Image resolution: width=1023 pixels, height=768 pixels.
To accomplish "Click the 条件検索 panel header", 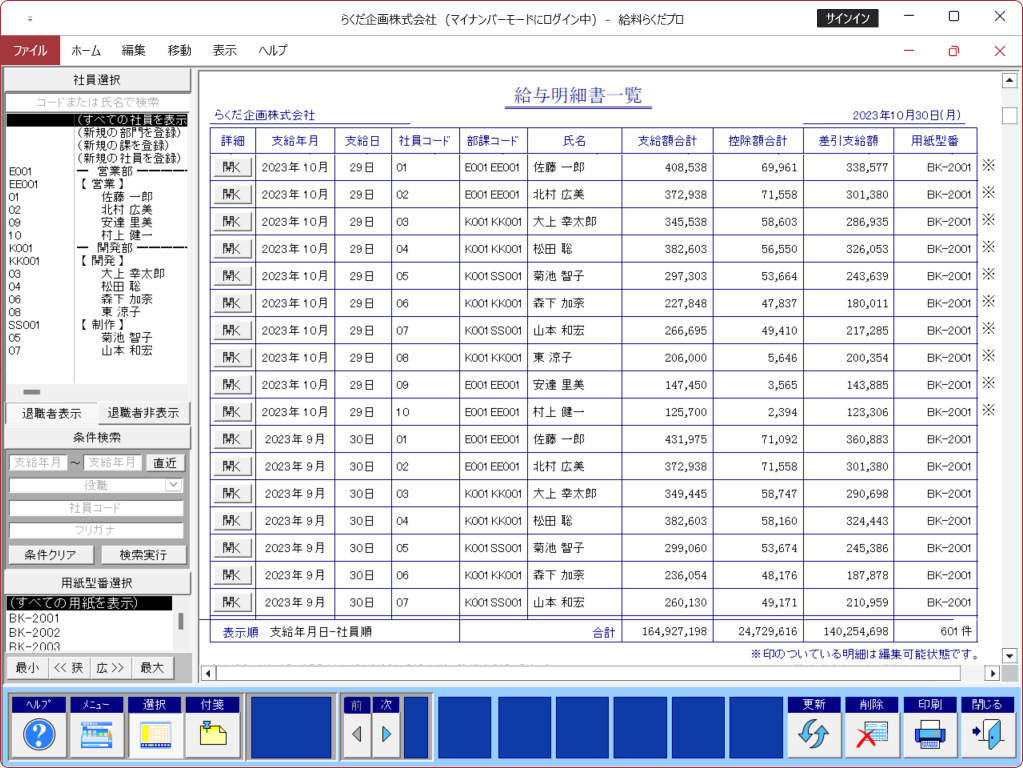I will tap(97, 437).
